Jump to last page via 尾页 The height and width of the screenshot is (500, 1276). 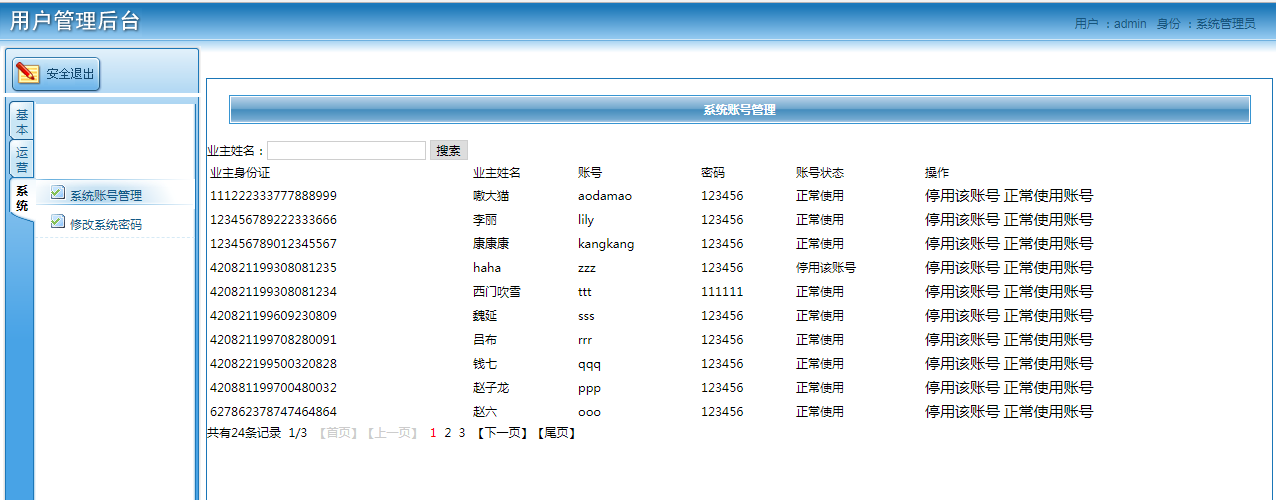point(556,433)
